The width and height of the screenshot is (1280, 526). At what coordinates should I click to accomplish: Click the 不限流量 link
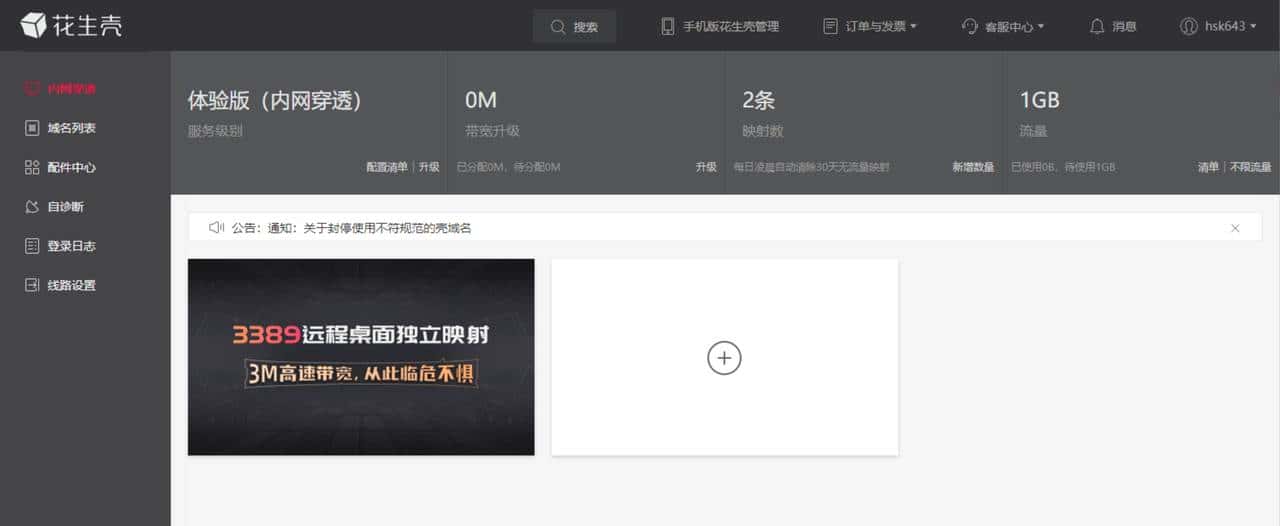[x=1250, y=167]
